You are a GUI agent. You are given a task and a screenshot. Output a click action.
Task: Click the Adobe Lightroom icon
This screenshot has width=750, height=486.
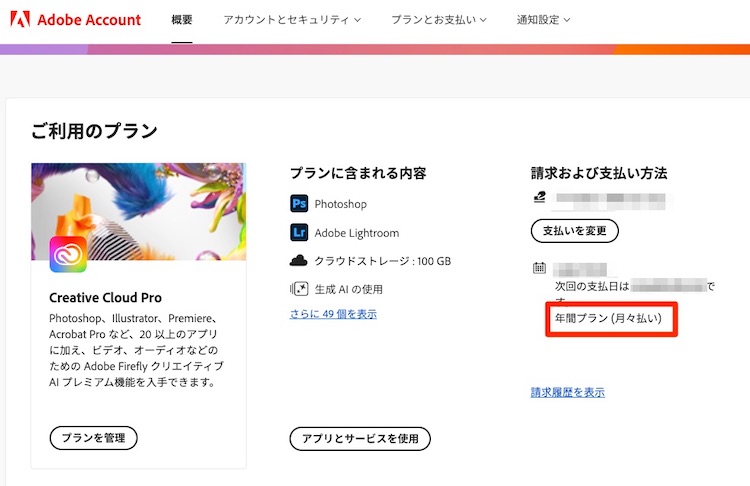298,233
